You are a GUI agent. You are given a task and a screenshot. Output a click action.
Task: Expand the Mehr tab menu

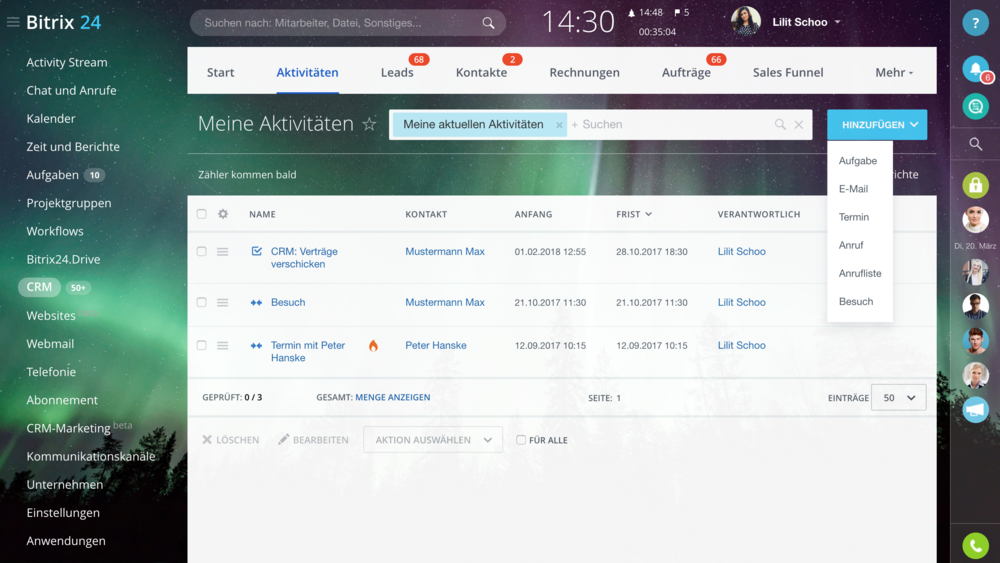(894, 73)
